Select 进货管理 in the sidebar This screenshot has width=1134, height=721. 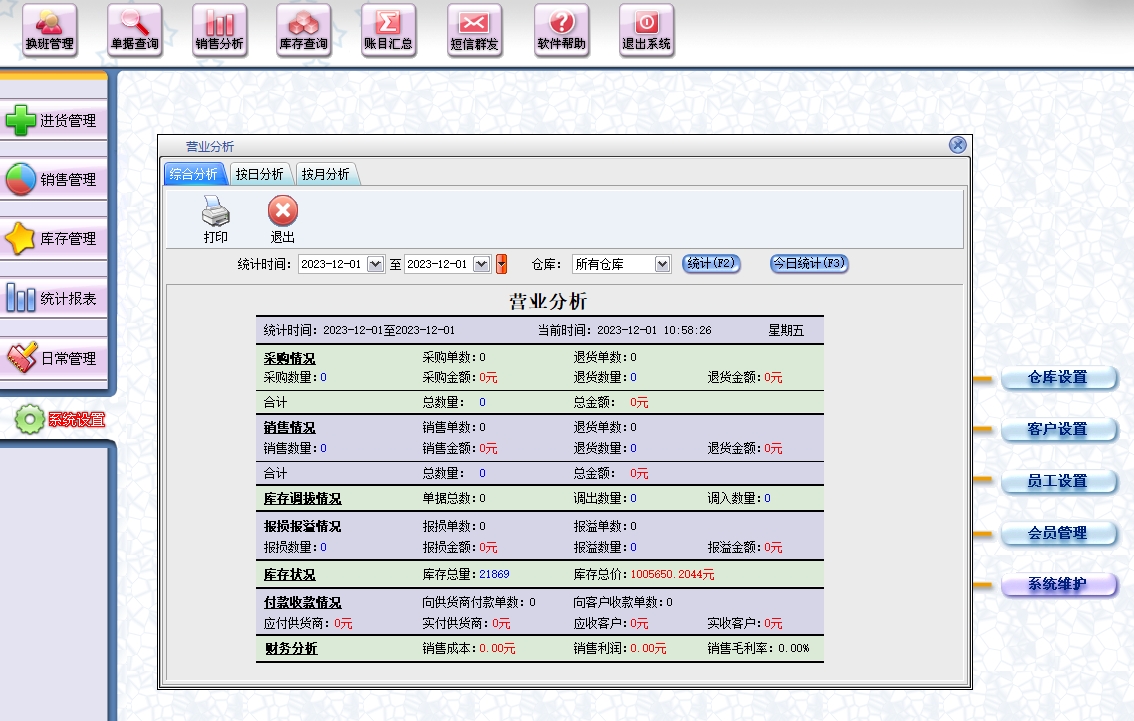pos(55,121)
